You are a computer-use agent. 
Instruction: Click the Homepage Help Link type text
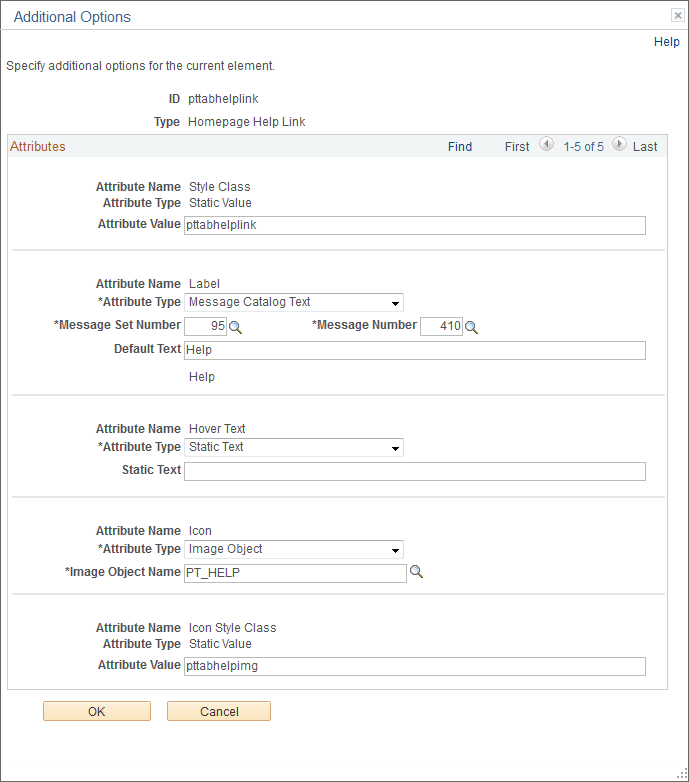tap(247, 122)
